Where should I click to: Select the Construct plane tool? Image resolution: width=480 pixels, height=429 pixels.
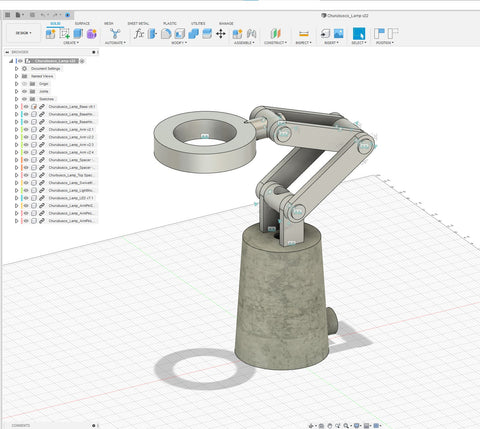pos(275,33)
